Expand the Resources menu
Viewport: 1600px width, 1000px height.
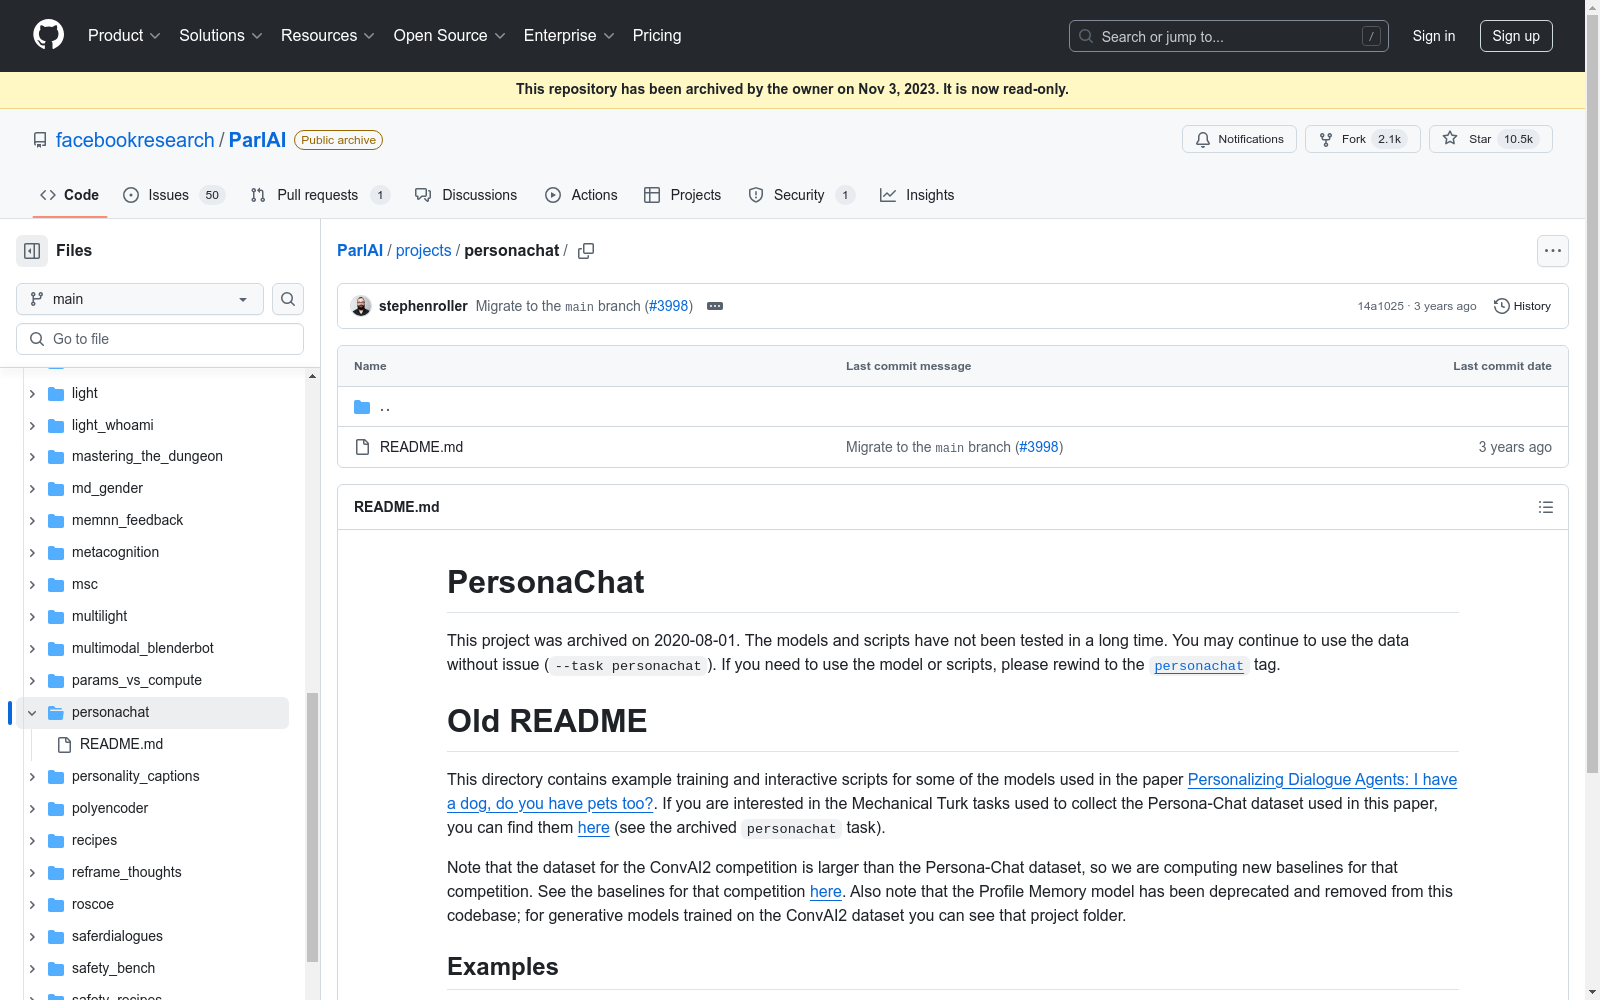(x=328, y=35)
